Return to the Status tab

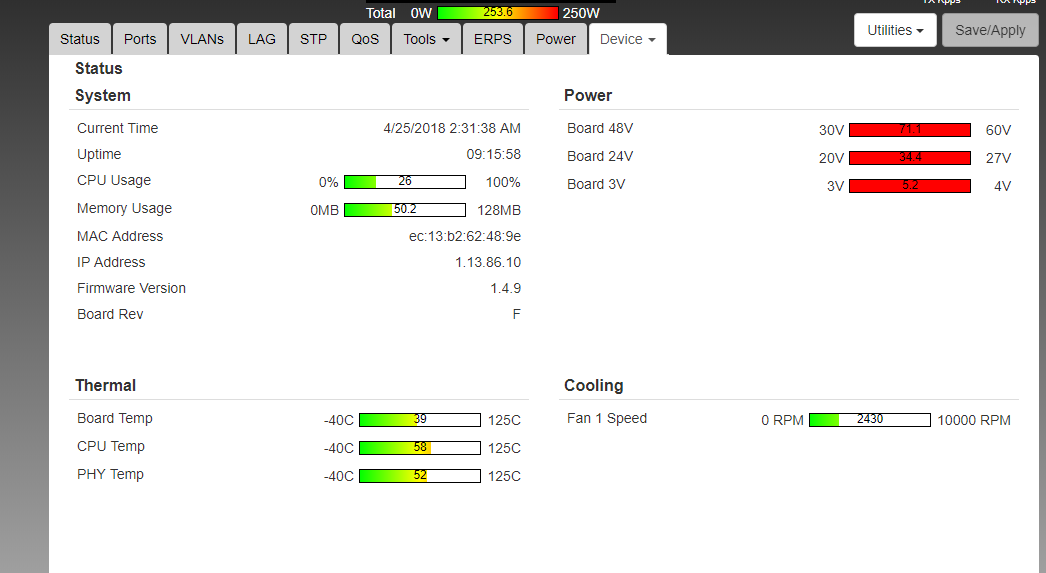point(80,39)
